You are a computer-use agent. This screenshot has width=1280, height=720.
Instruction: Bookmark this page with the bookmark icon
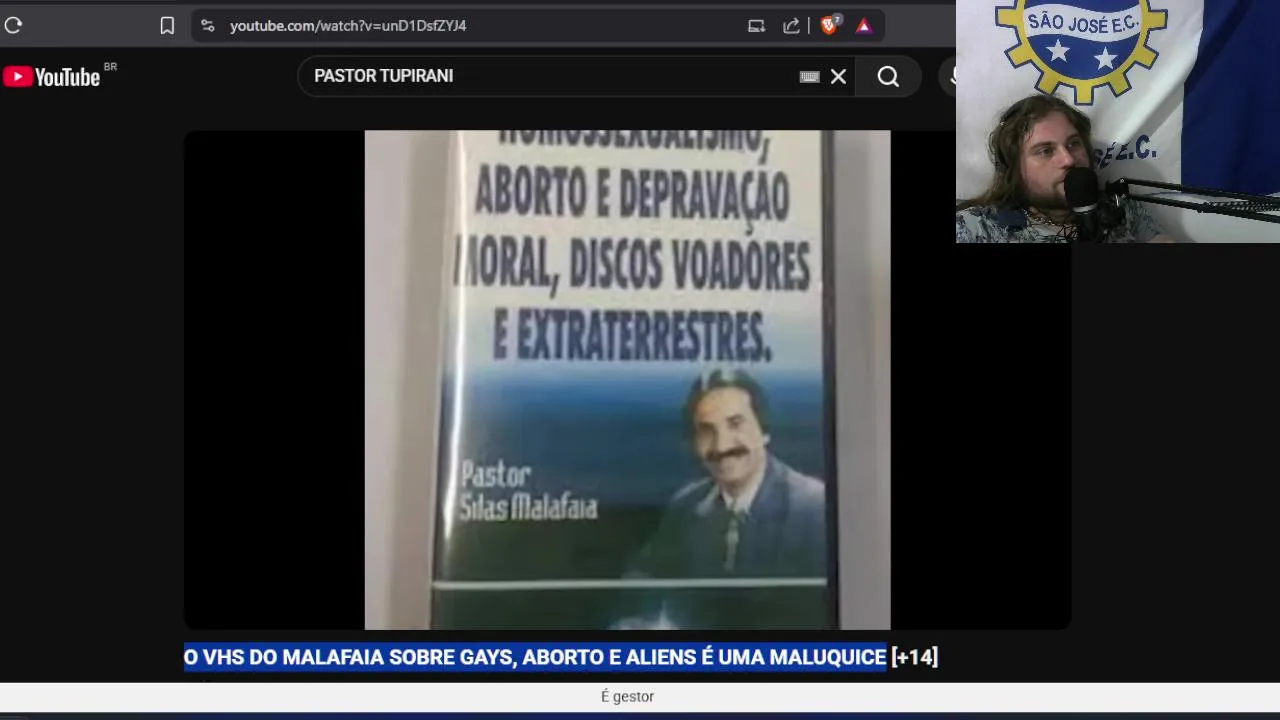[167, 26]
